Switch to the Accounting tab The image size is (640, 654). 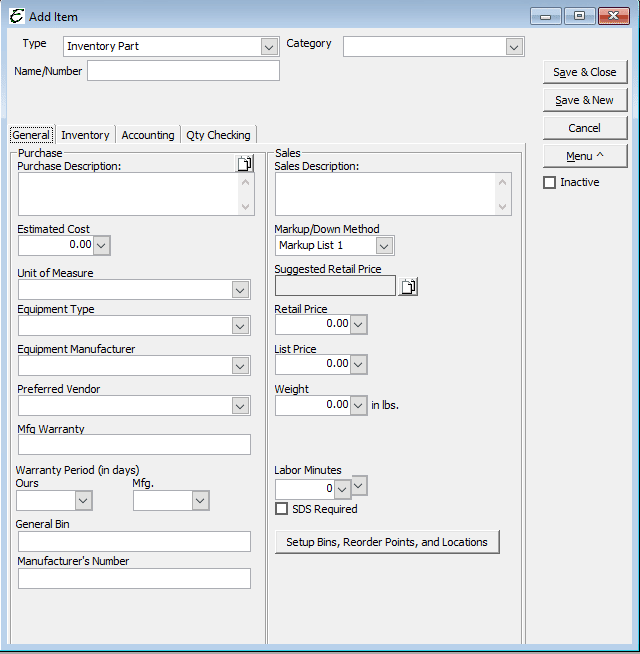148,135
